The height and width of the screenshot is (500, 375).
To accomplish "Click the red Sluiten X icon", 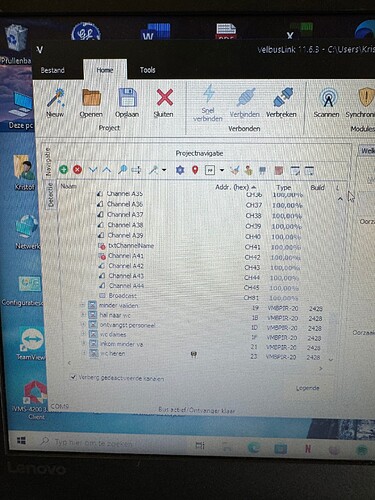I will pos(164,98).
